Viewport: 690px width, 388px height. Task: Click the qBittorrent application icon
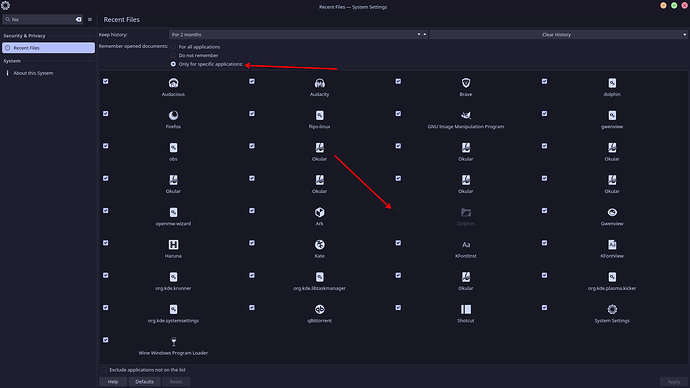319,309
